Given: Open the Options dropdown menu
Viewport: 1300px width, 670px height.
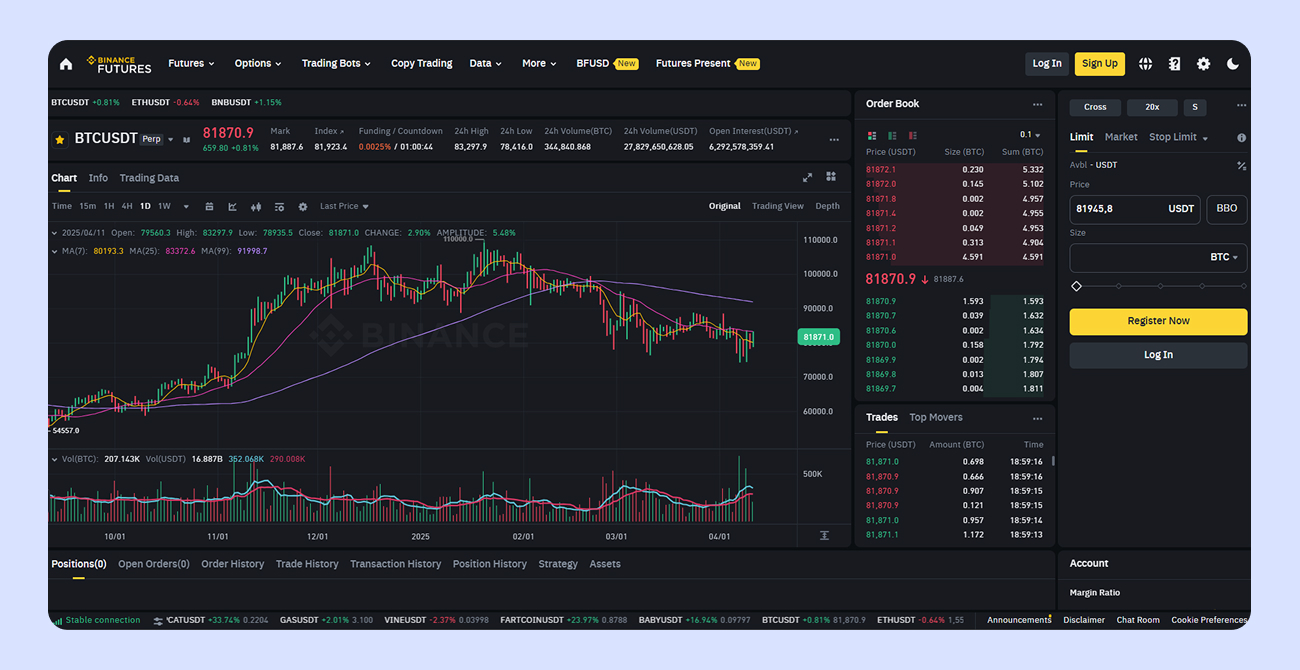Looking at the screenshot, I should [x=258, y=64].
